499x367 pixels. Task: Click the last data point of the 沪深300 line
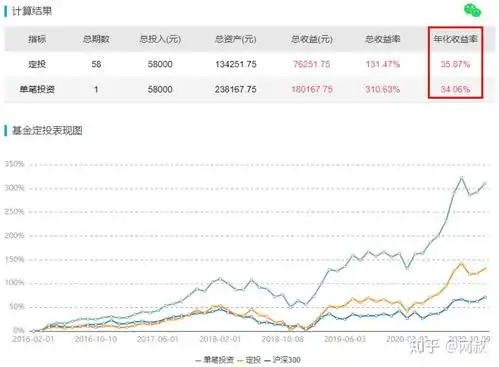[x=485, y=297]
